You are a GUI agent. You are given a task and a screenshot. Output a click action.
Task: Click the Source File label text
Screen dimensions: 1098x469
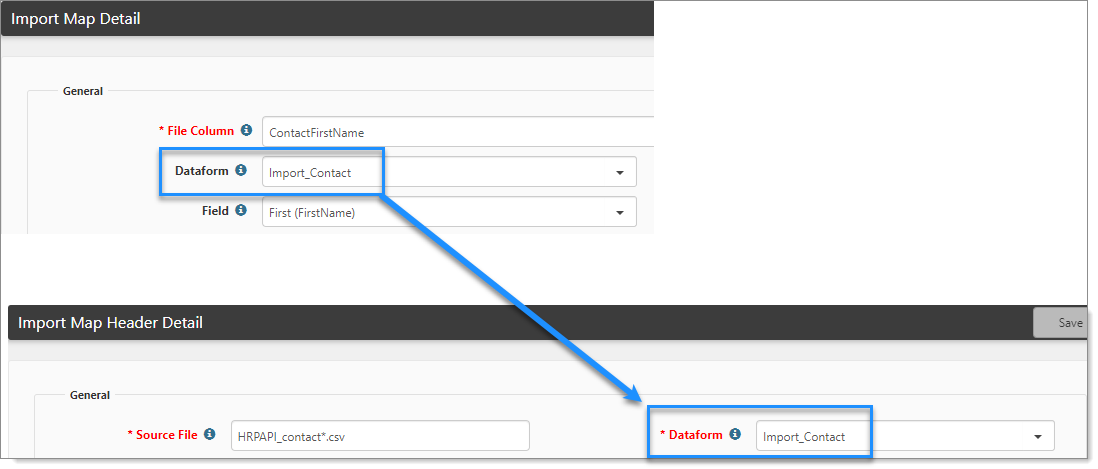coord(166,434)
